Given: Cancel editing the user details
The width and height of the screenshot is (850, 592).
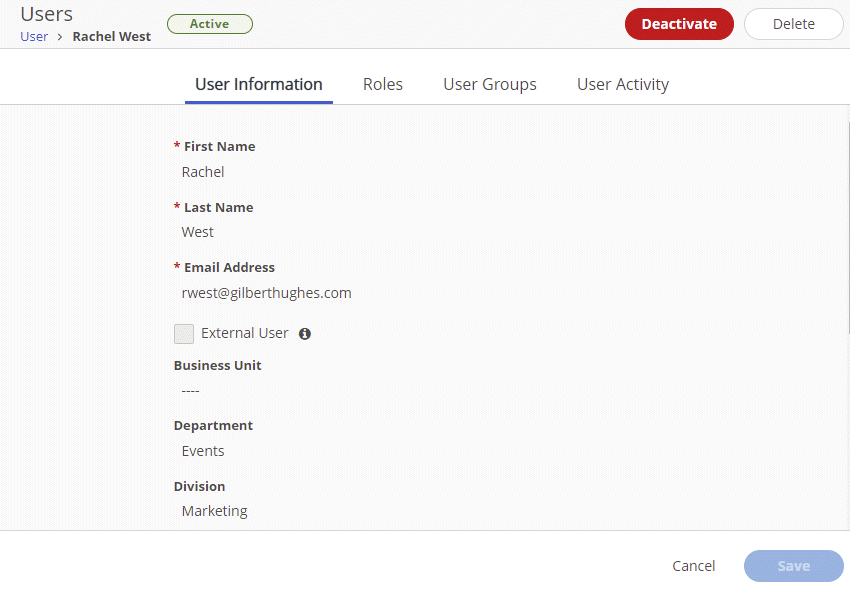Looking at the screenshot, I should 693,566.
